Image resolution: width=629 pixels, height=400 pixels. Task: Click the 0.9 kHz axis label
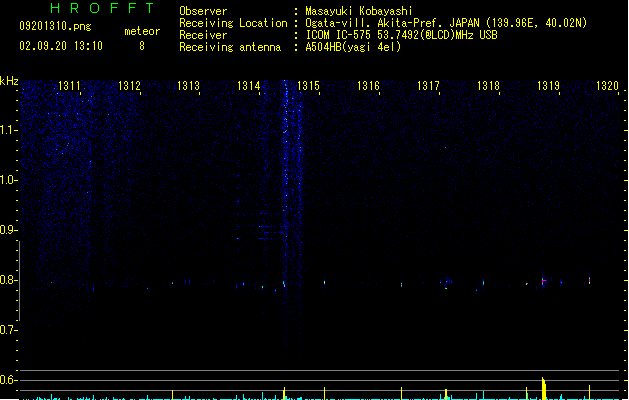(x=8, y=230)
